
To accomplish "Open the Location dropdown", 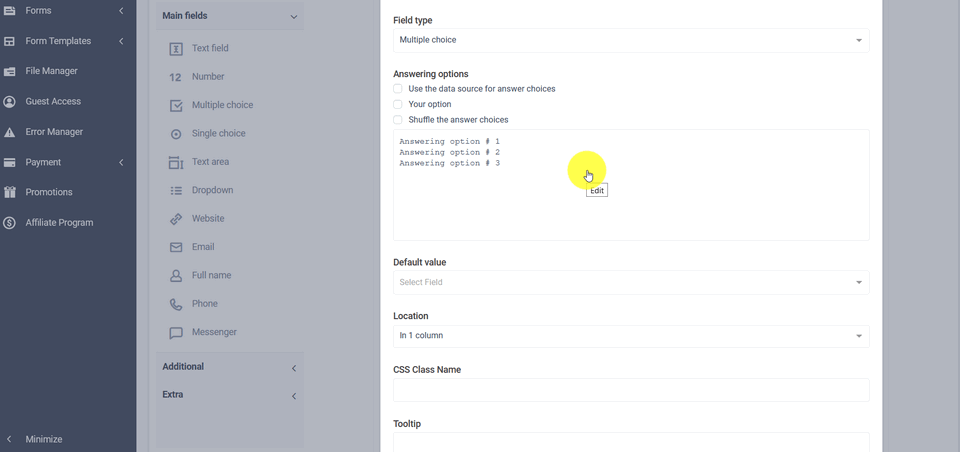I will click(x=631, y=336).
